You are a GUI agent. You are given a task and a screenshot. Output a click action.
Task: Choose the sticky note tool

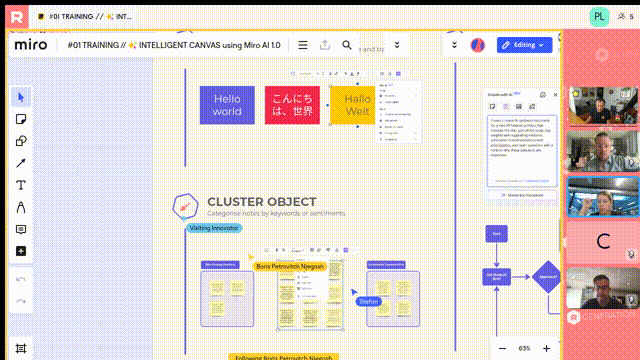21,119
